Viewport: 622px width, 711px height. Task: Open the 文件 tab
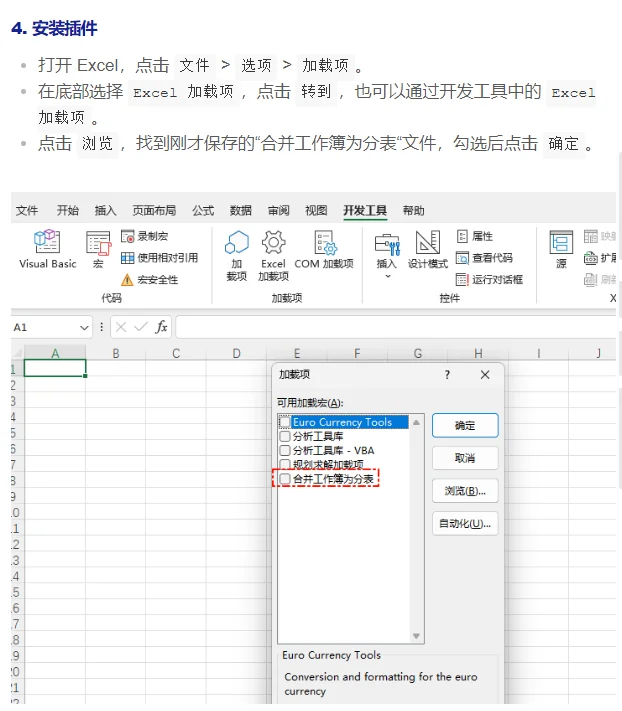click(27, 210)
